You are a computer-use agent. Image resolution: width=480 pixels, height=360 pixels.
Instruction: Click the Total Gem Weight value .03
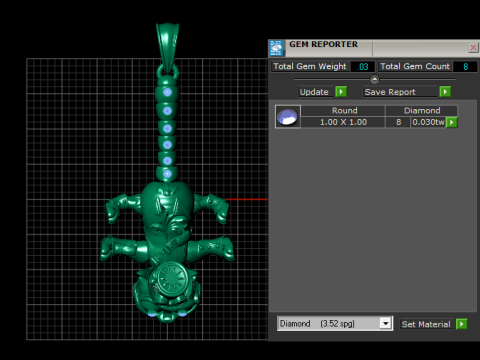(x=363, y=67)
